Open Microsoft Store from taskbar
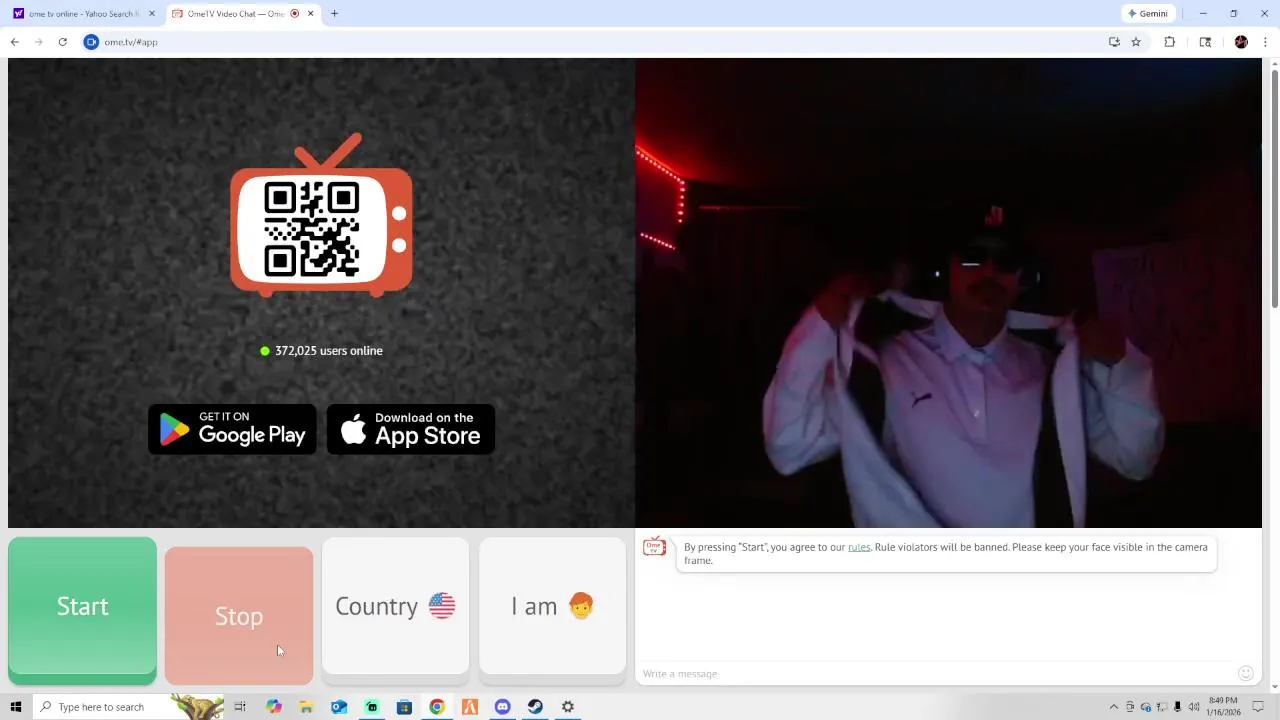This screenshot has width=1280, height=720. tap(404, 707)
